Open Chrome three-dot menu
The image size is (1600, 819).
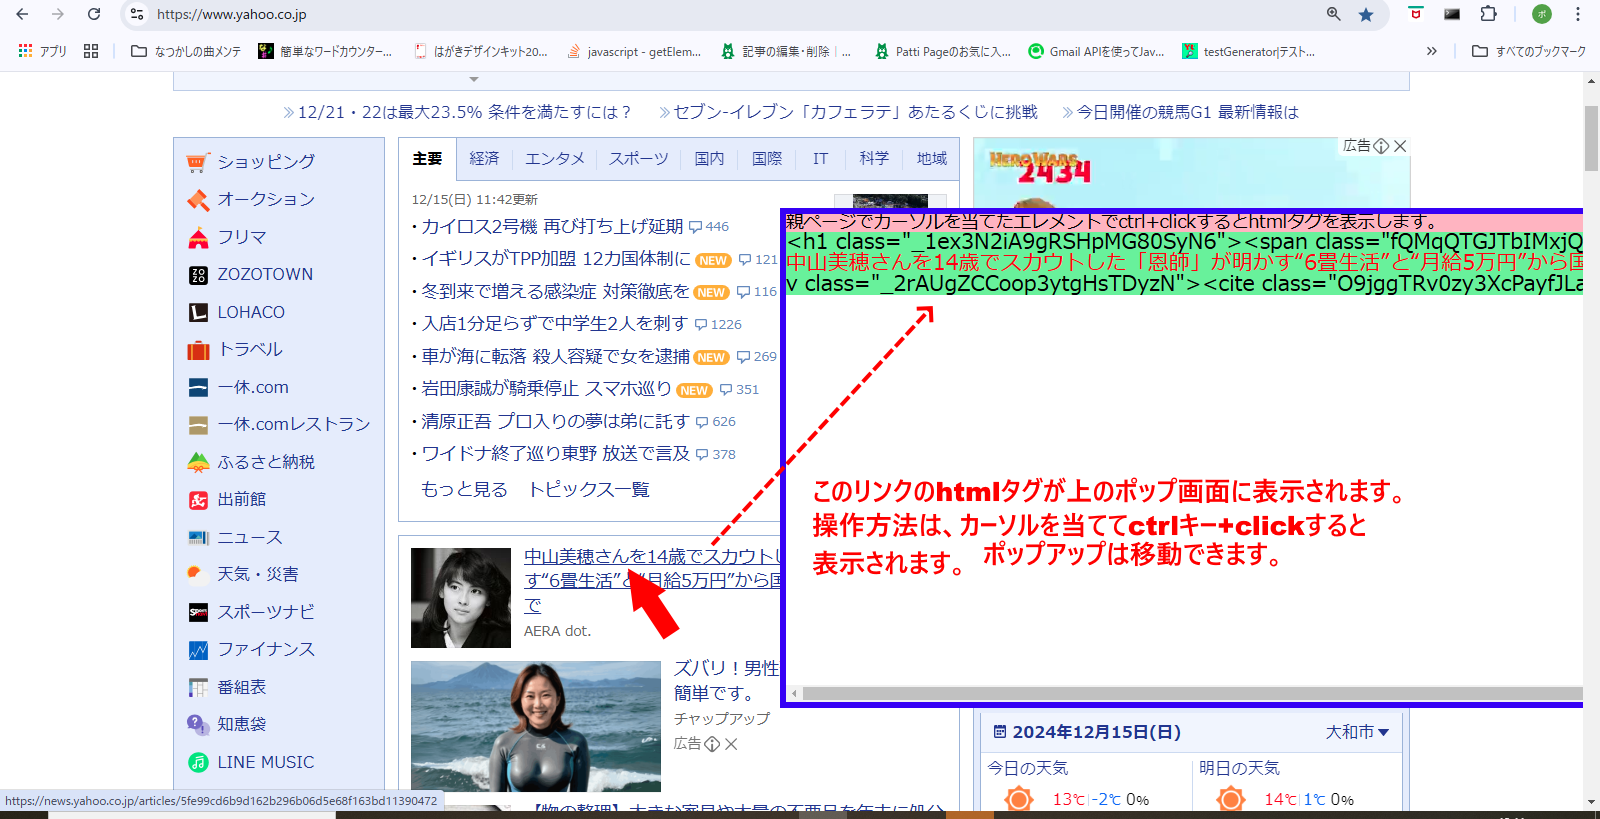click(x=1578, y=14)
